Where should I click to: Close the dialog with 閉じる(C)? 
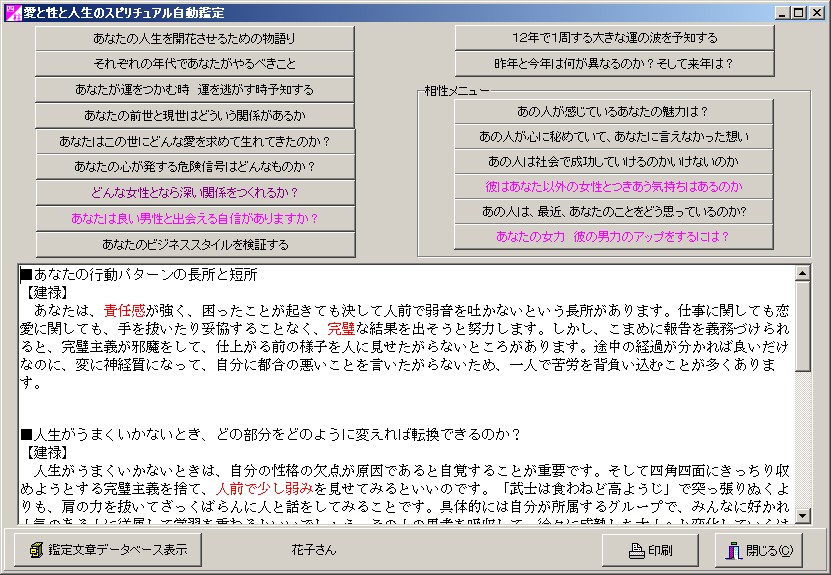758,550
